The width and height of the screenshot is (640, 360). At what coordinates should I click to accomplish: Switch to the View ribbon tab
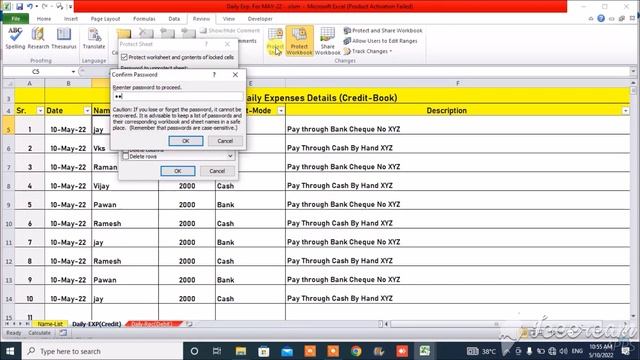229,19
